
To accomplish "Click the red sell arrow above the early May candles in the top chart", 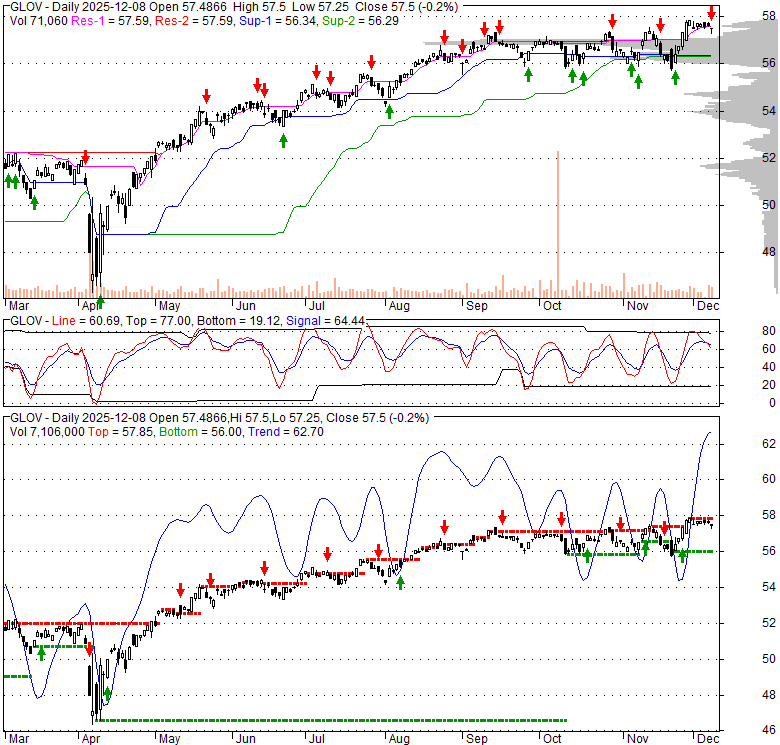I will 207,96.
